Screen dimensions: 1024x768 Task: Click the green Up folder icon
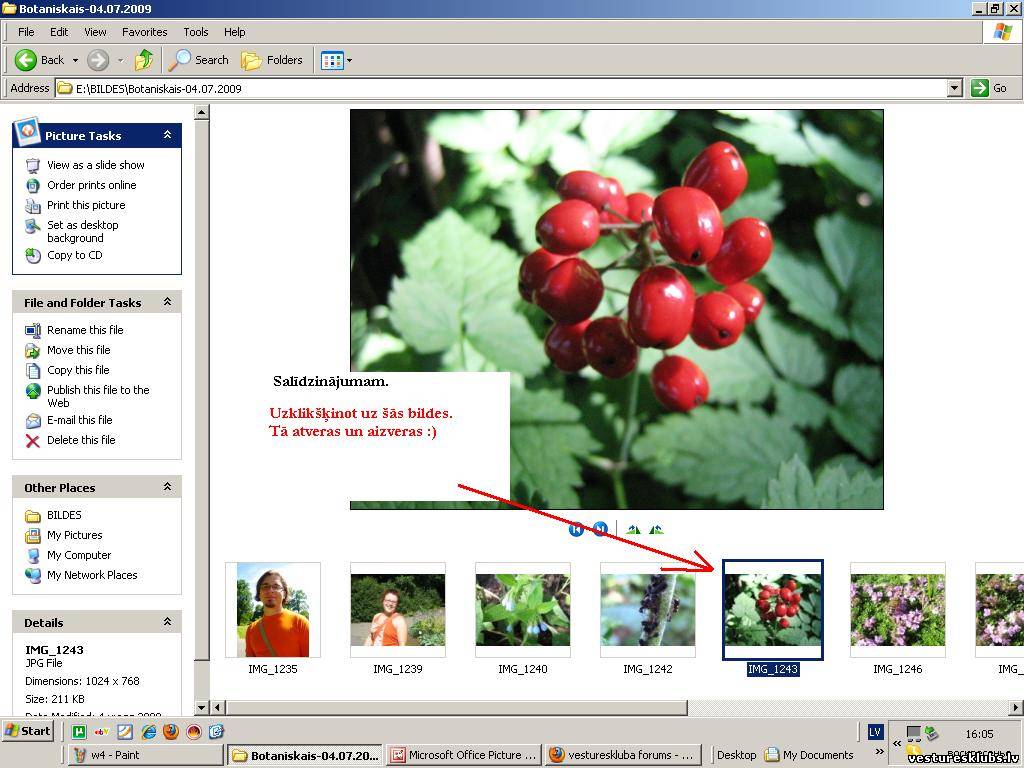coord(144,60)
